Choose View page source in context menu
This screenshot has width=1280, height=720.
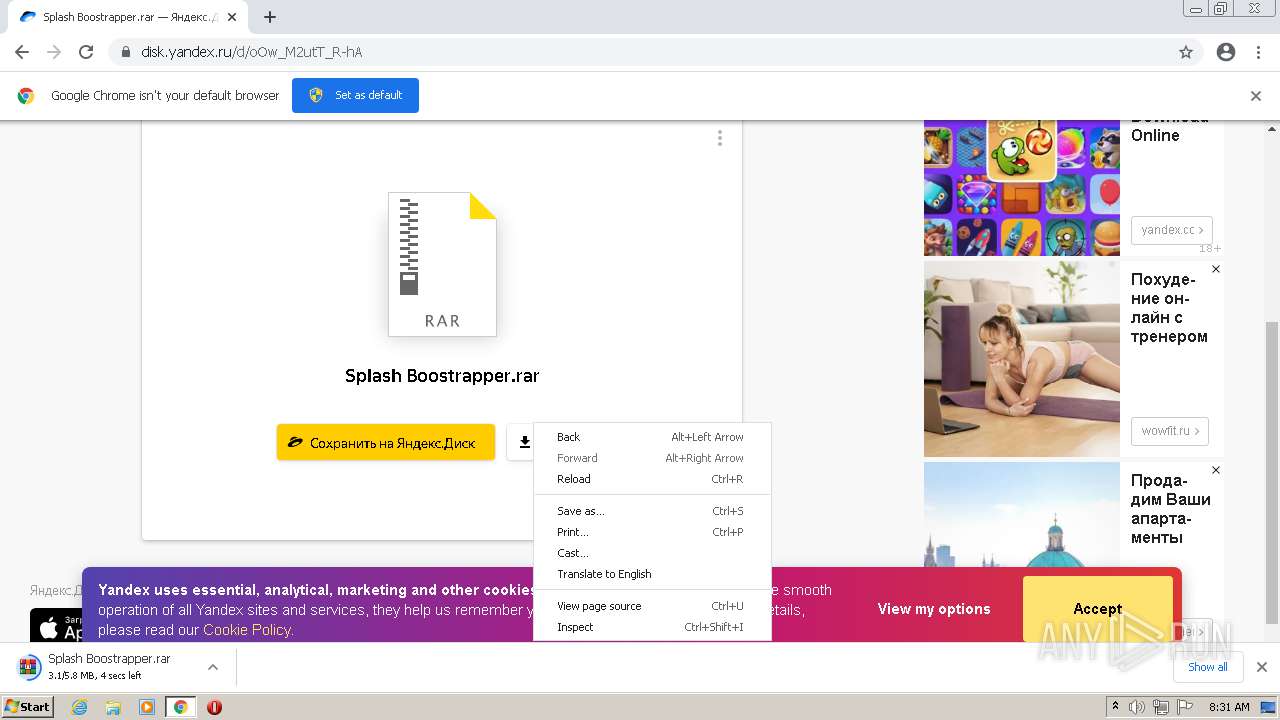[x=652, y=606]
